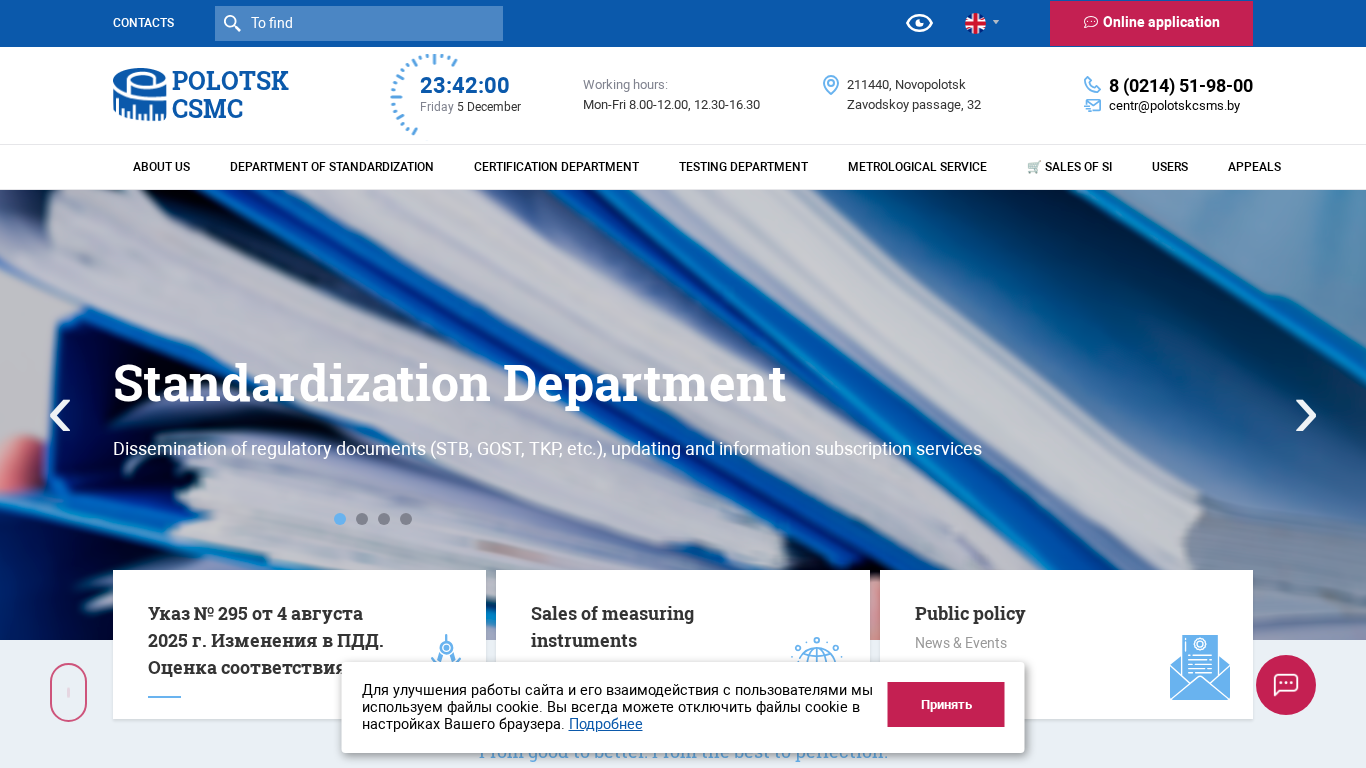This screenshot has width=1366, height=768.
Task: Open Department of Standardization menu
Action: point(332,167)
